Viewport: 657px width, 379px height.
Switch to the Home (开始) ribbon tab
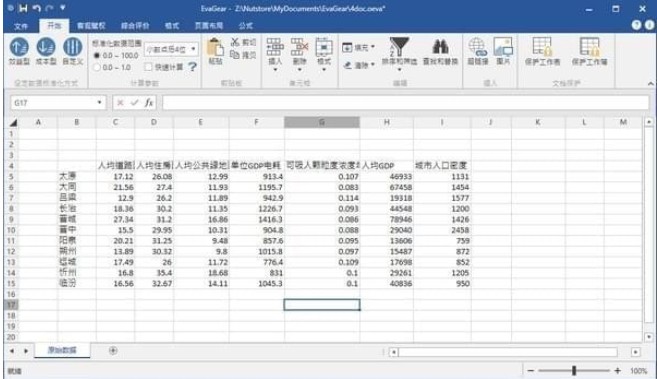(x=54, y=26)
